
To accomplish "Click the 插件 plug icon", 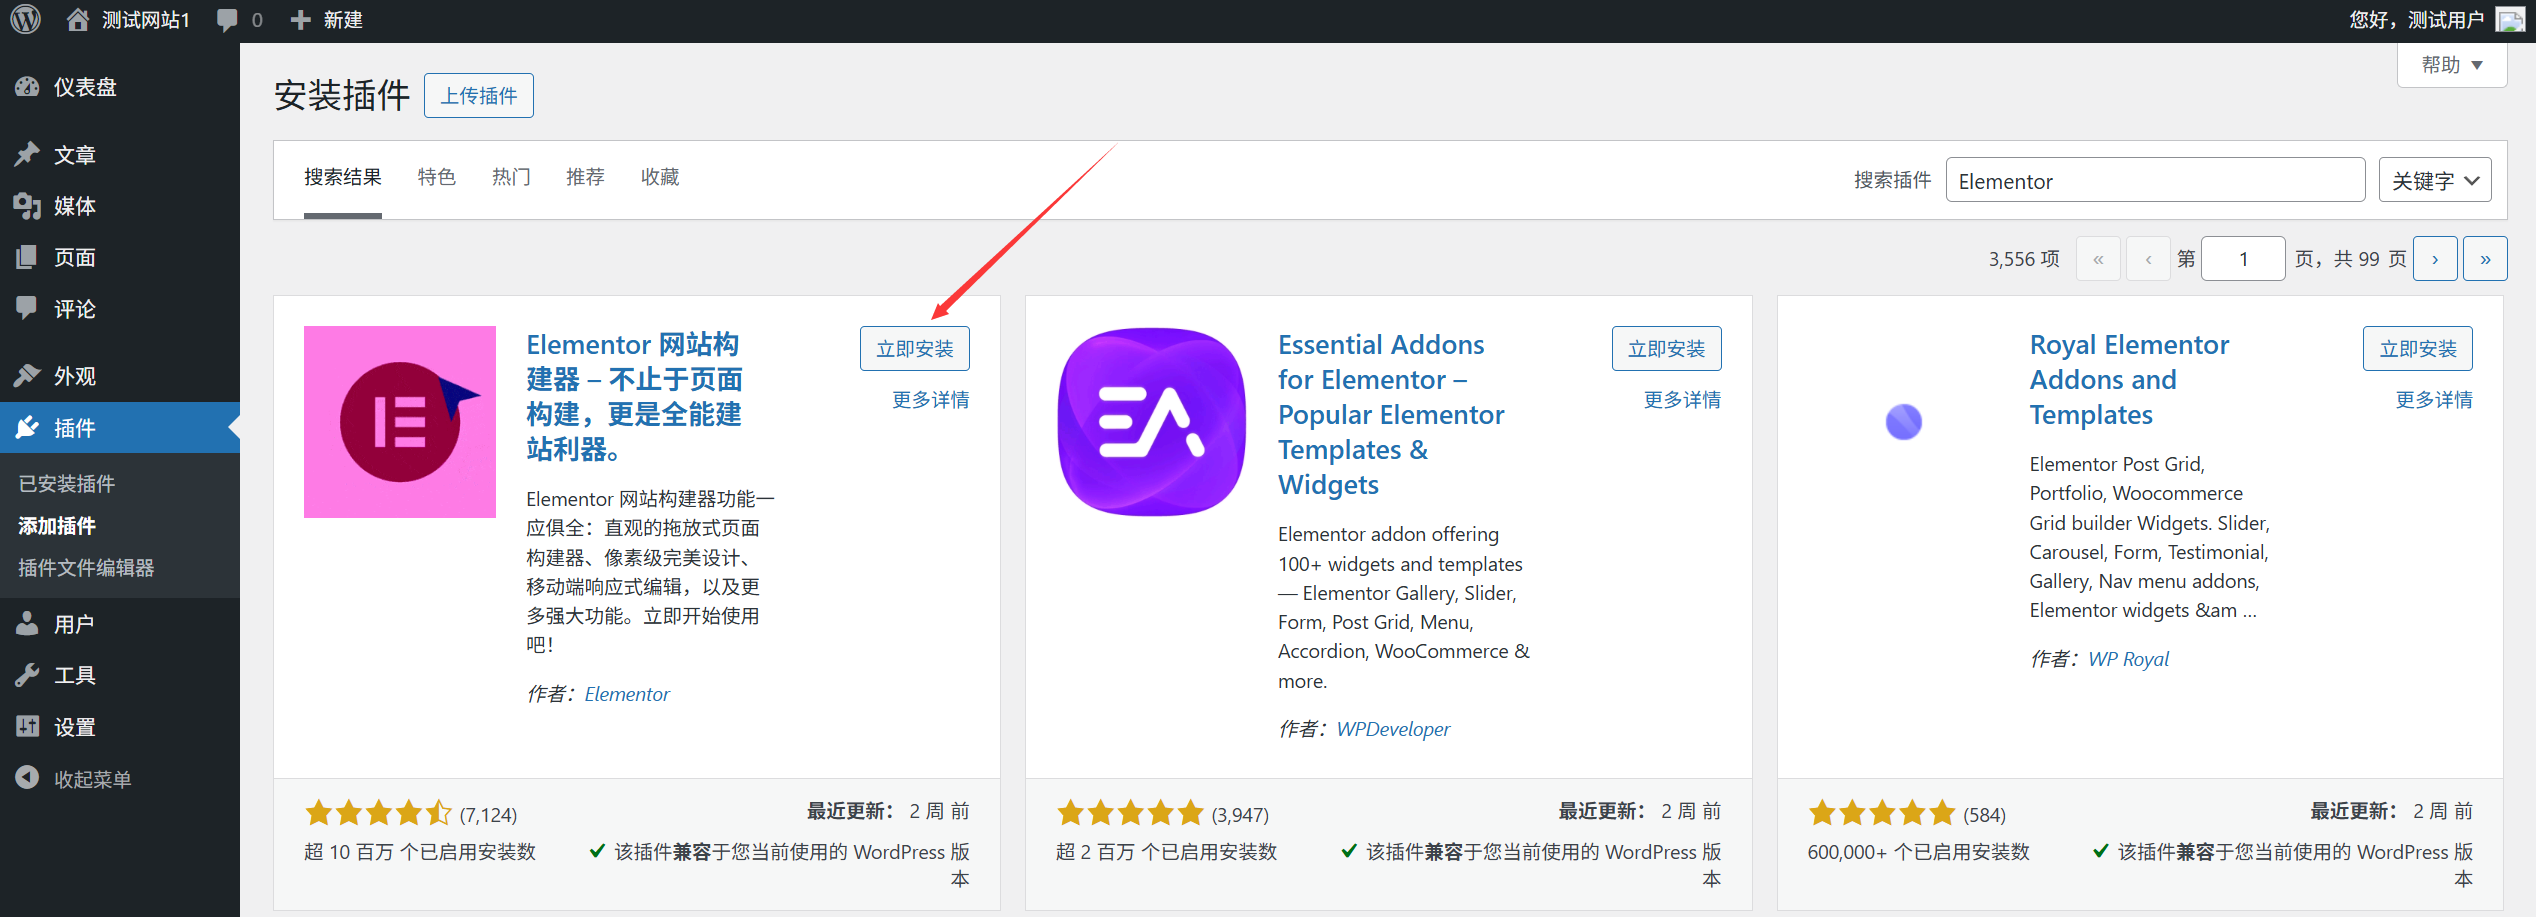I will (x=27, y=428).
